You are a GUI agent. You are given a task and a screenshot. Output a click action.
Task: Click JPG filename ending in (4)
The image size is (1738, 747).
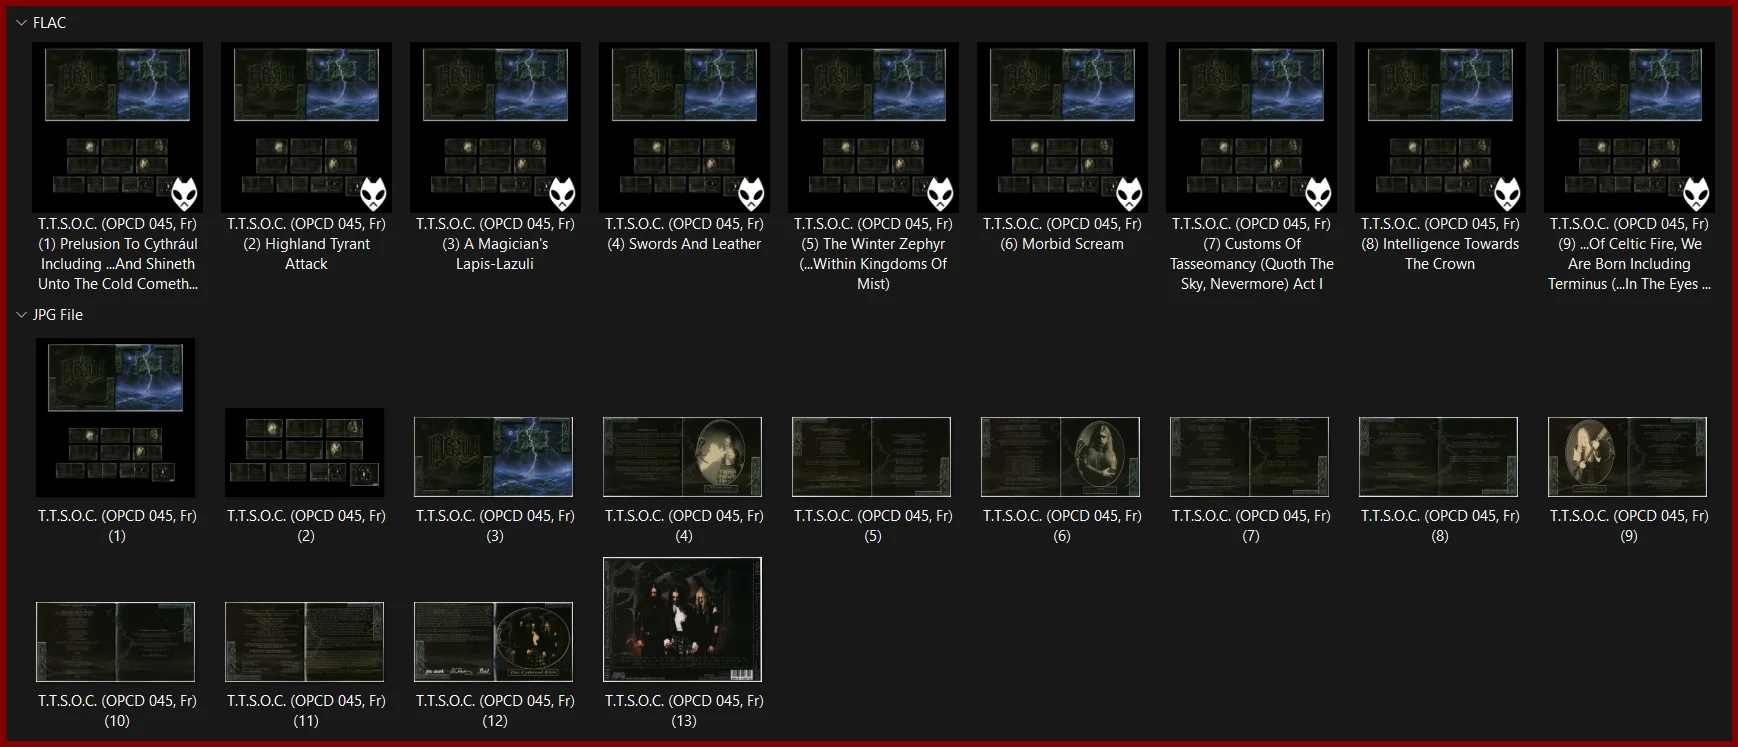(684, 526)
